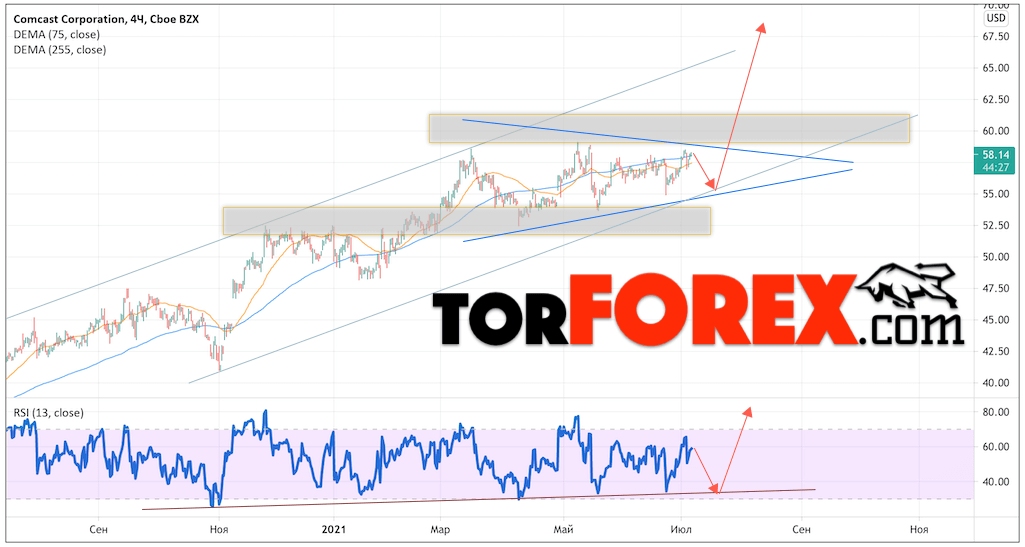Click the 44:27 bar countdown timer
Screen dimensions: 1025x547
(994, 168)
